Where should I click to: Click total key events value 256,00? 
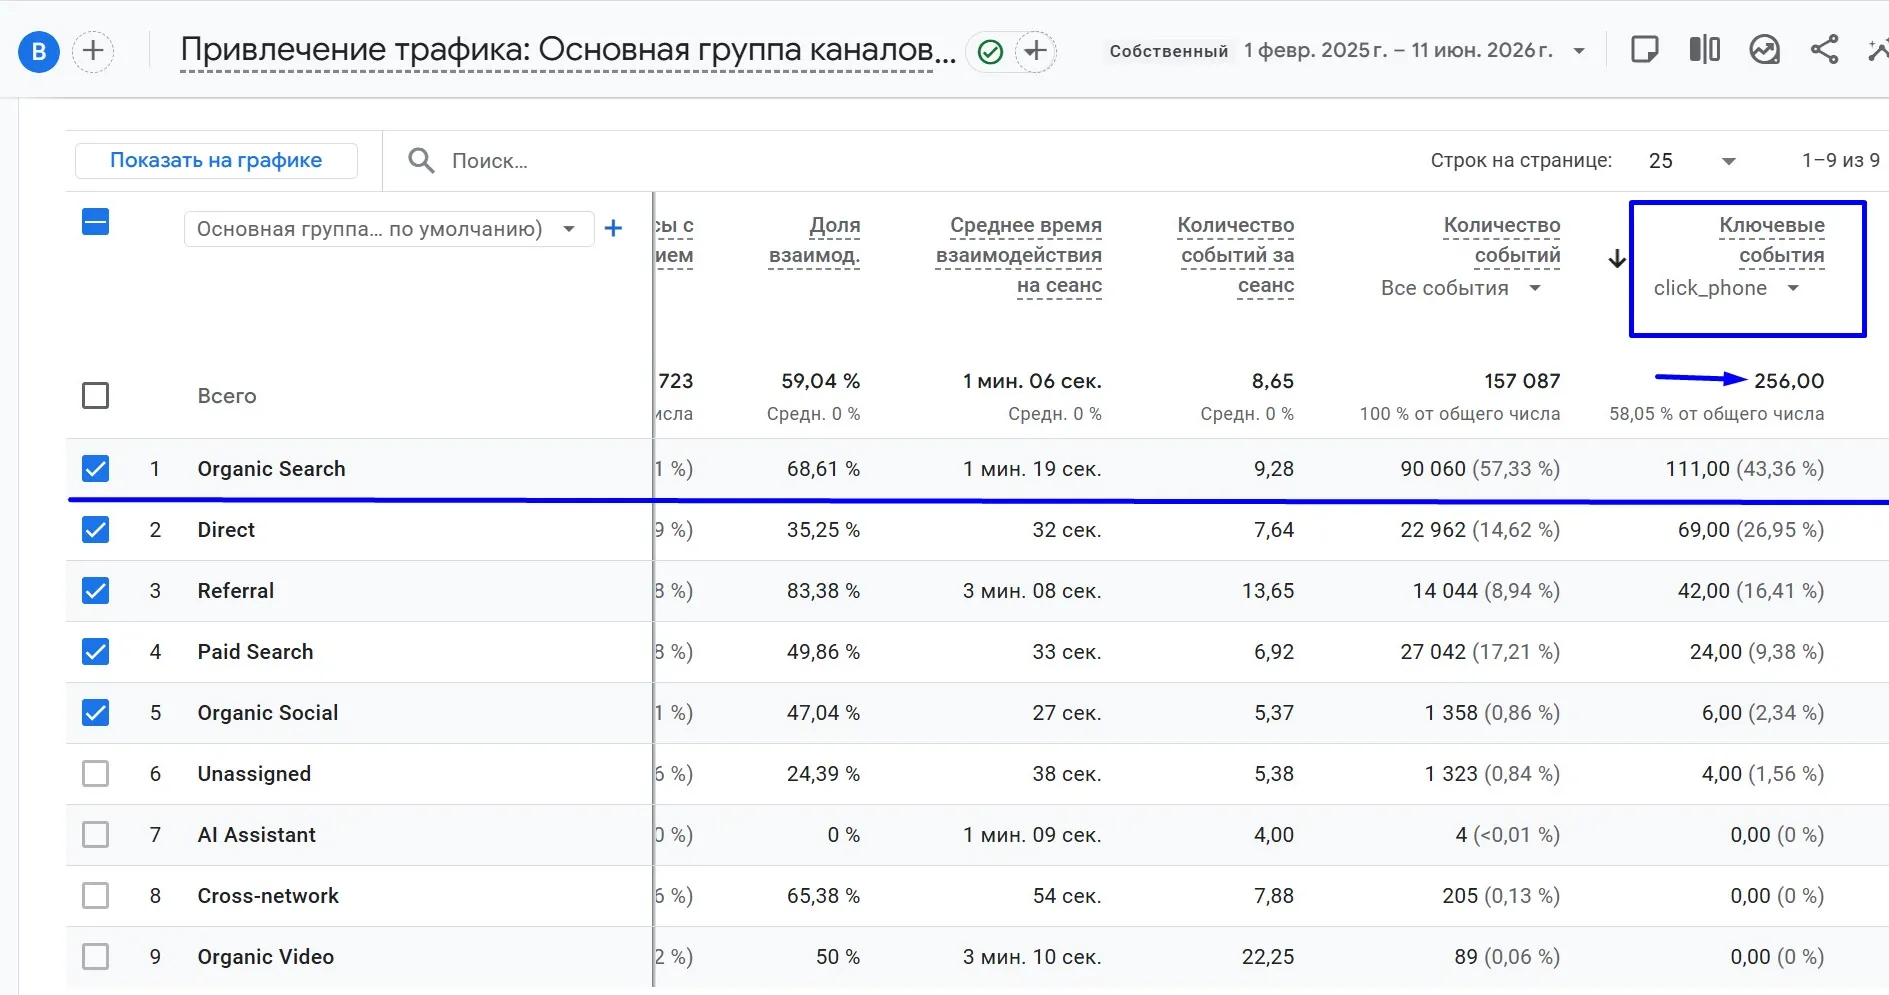tap(1789, 381)
